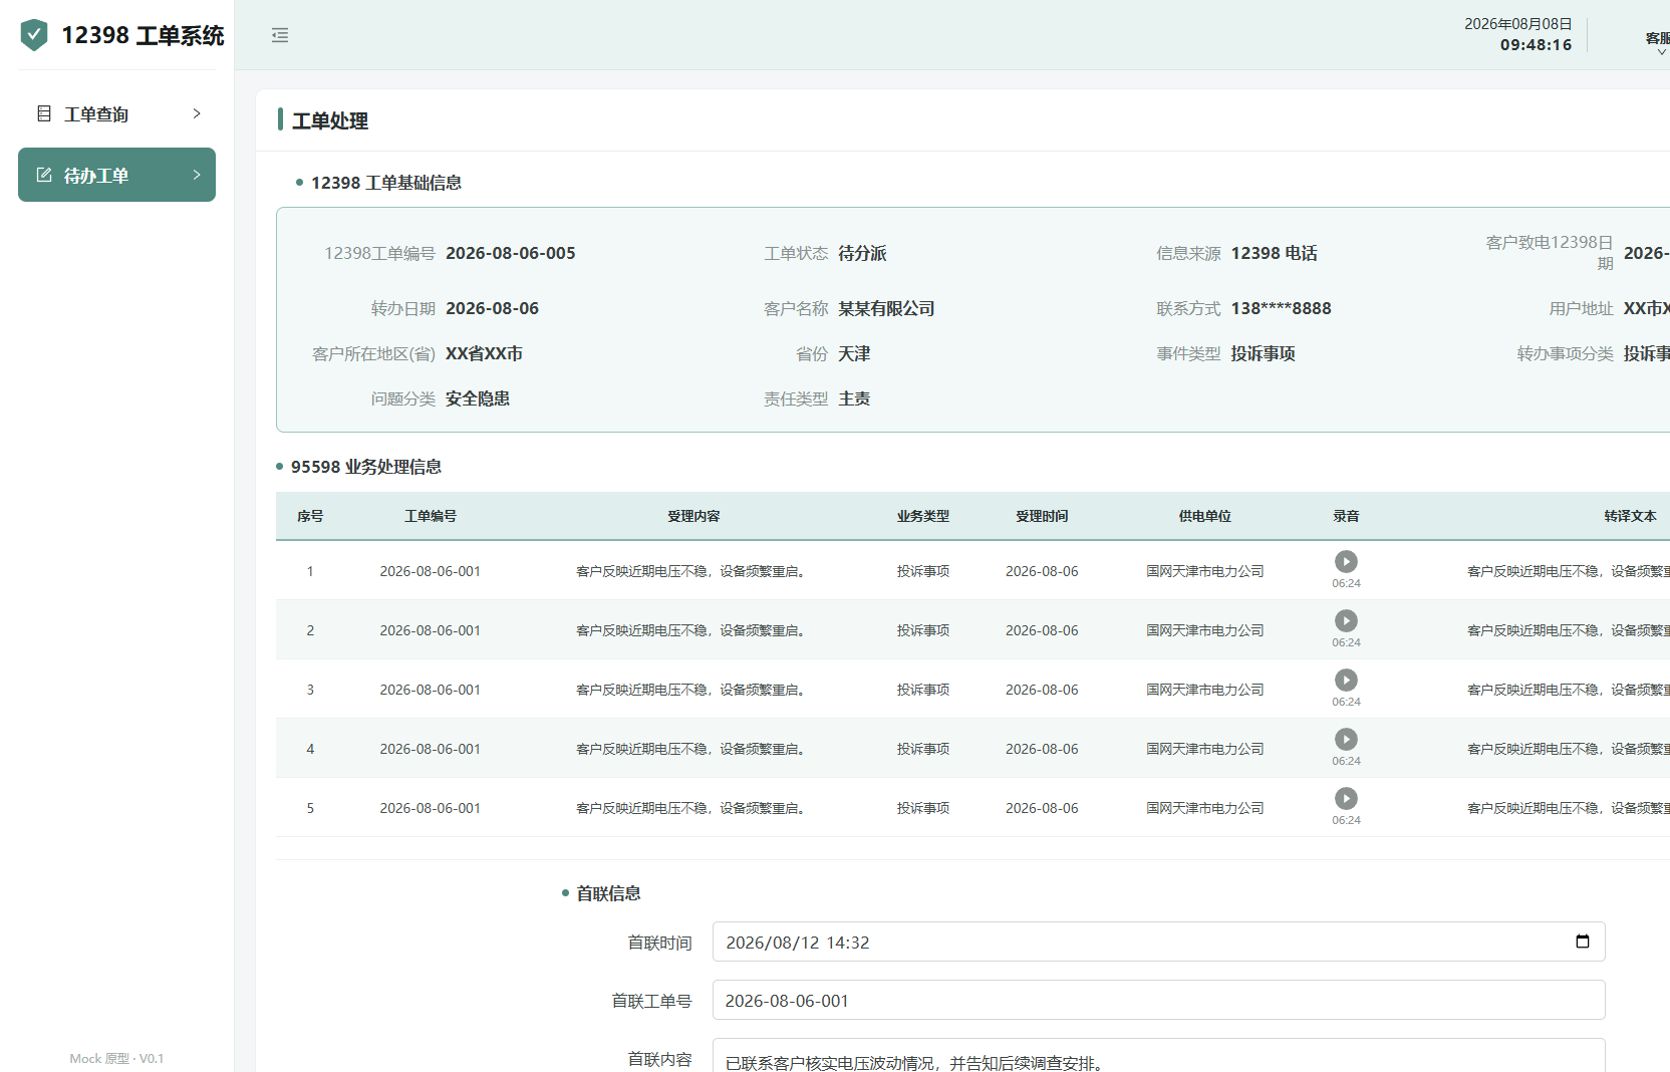The image size is (1670, 1072).
Task: Click work order number in row 1
Action: 430,571
